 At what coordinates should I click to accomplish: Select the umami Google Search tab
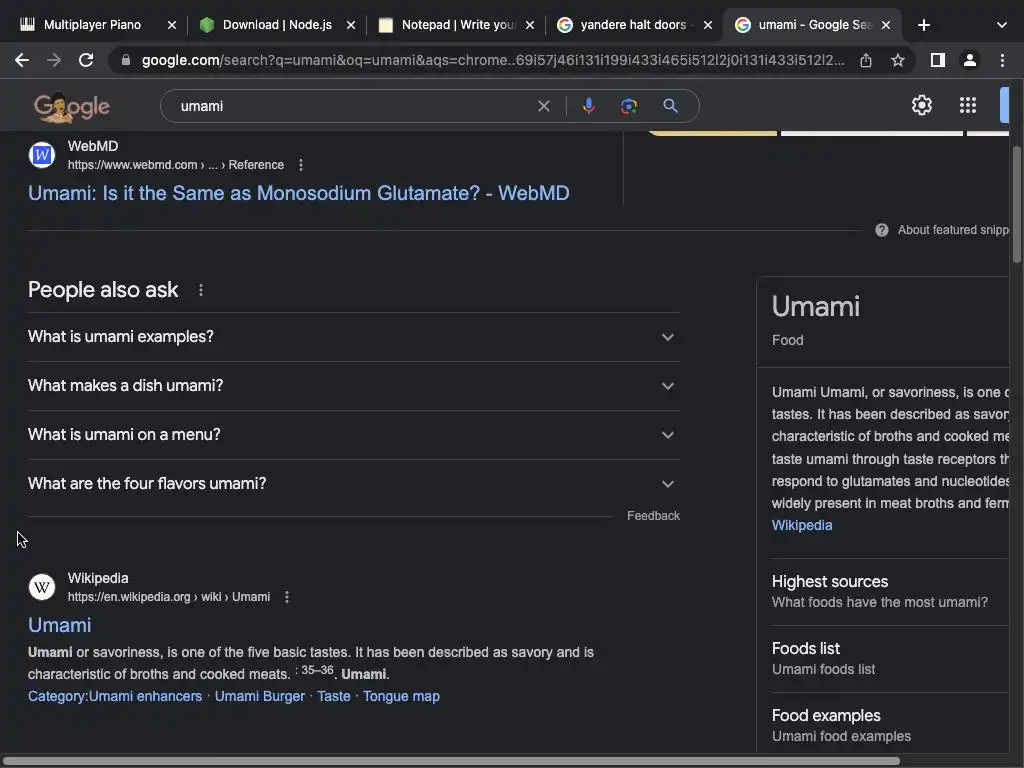click(x=814, y=25)
